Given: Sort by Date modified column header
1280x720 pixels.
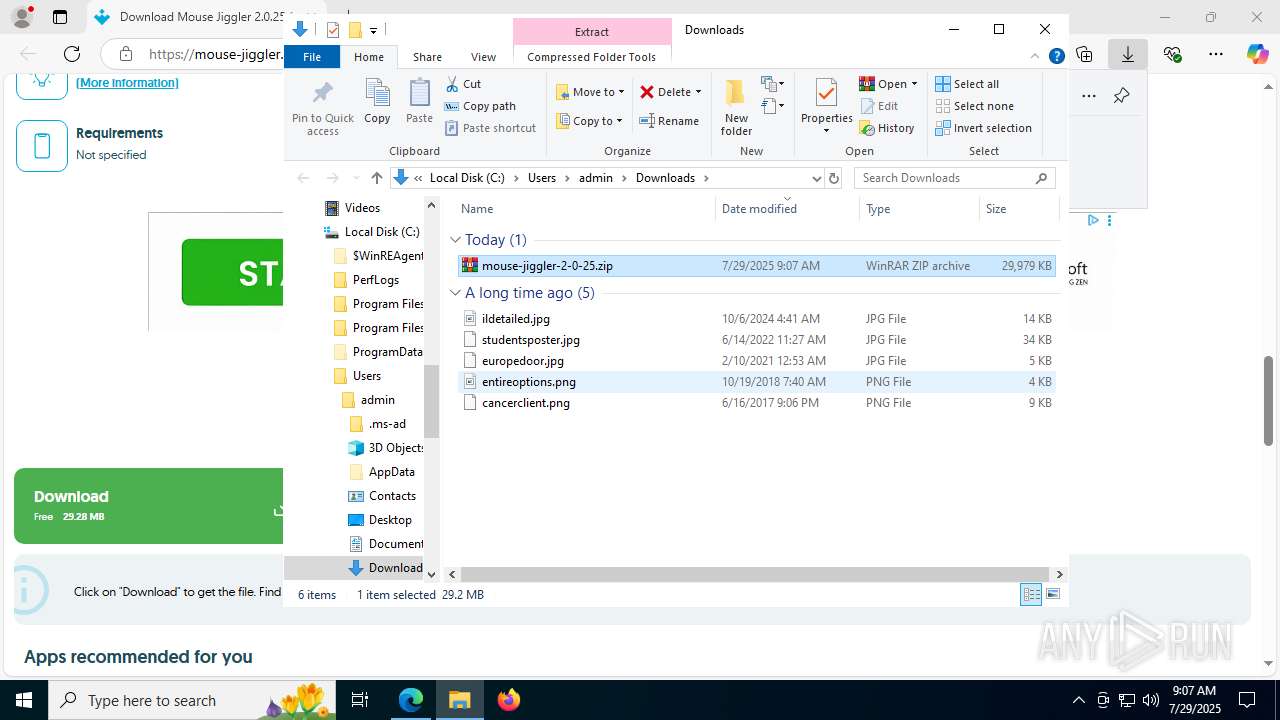Looking at the screenshot, I should [788, 209].
